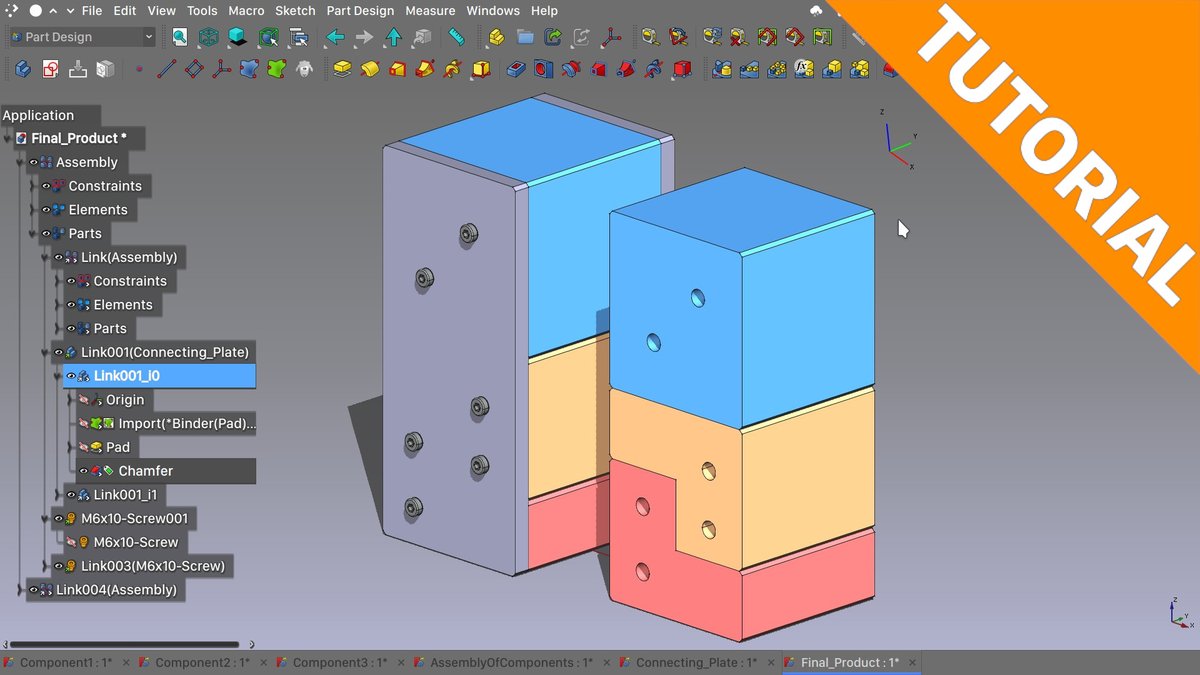Select the datum point tool
1200x675 pixels.
tap(139, 69)
